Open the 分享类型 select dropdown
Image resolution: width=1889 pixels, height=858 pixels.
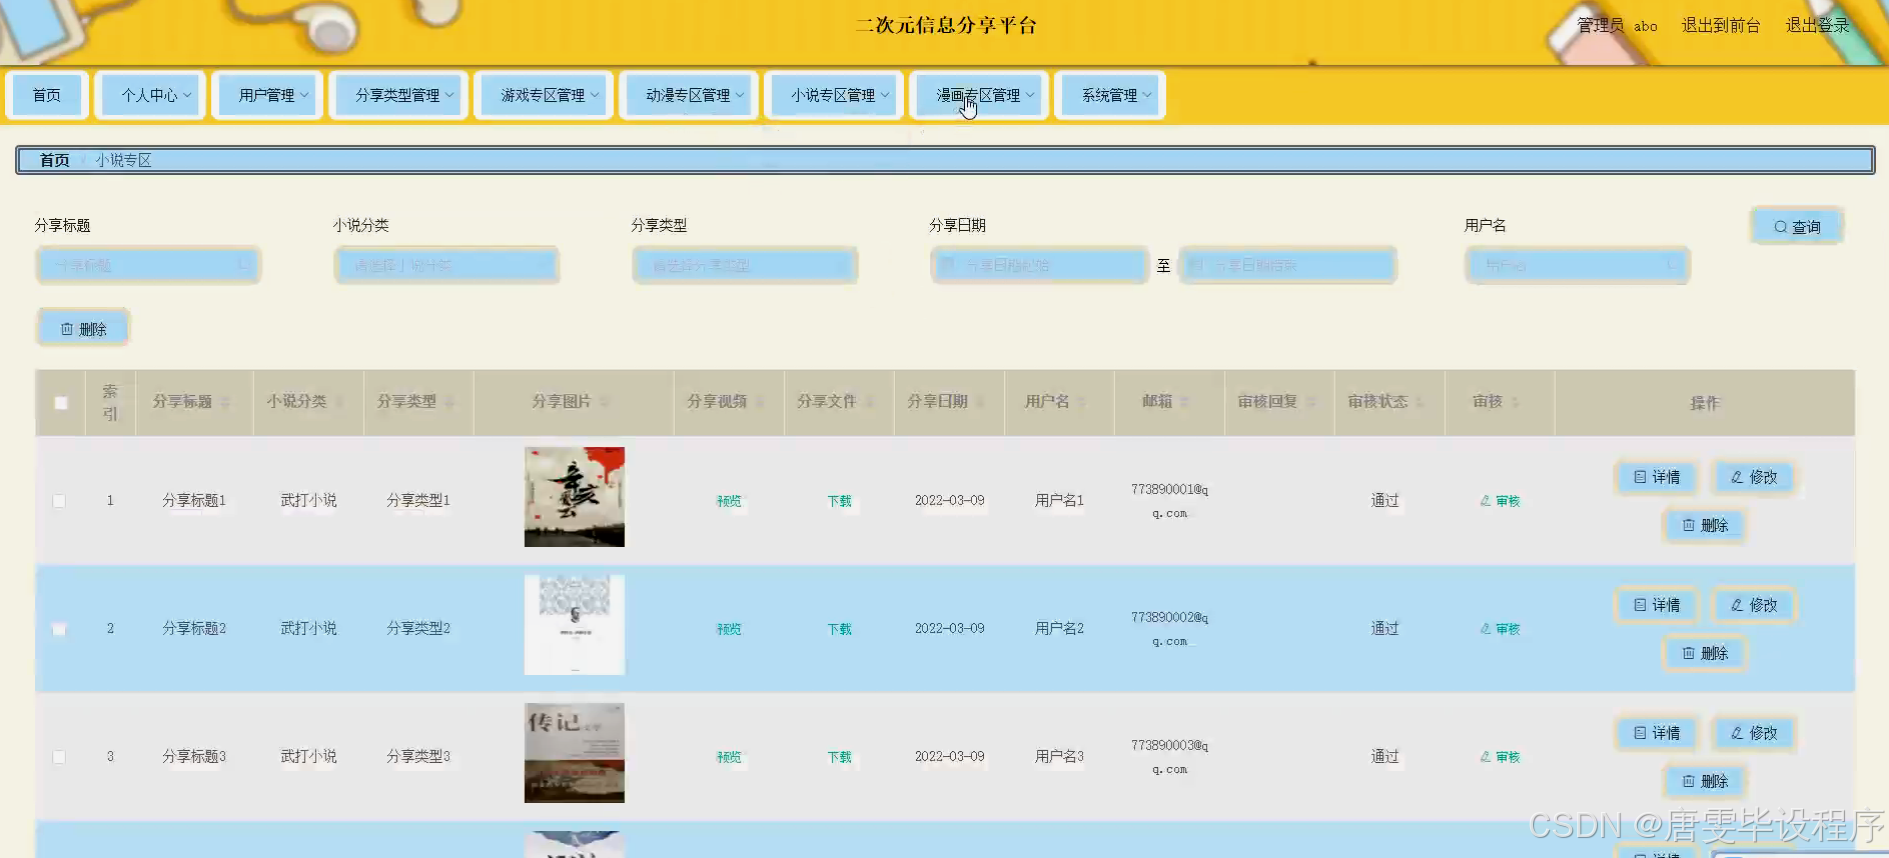(x=744, y=265)
